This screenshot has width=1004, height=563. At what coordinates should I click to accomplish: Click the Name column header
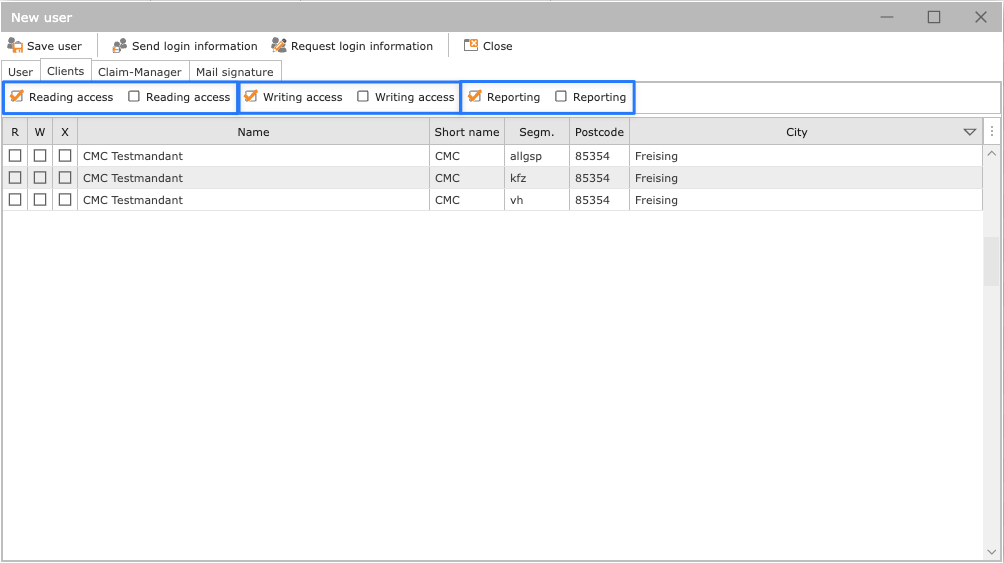pyautogui.click(x=253, y=132)
